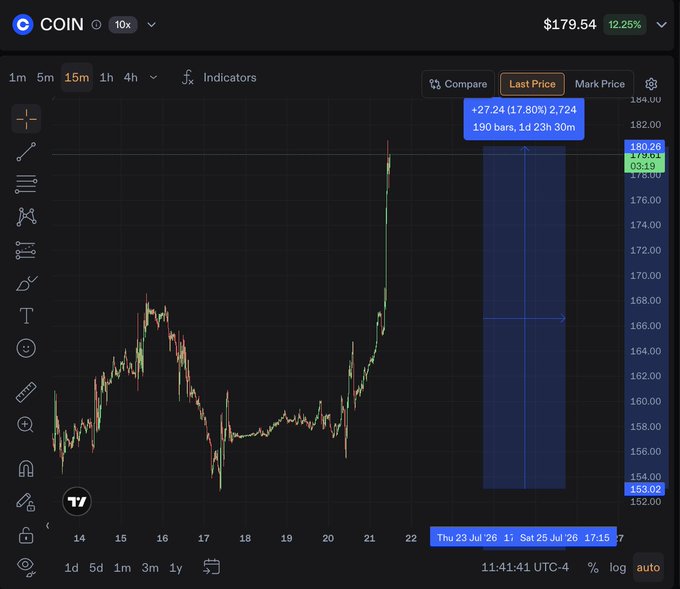The width and height of the screenshot is (680, 589).
Task: Select the brush drawing tool
Action: click(x=26, y=284)
